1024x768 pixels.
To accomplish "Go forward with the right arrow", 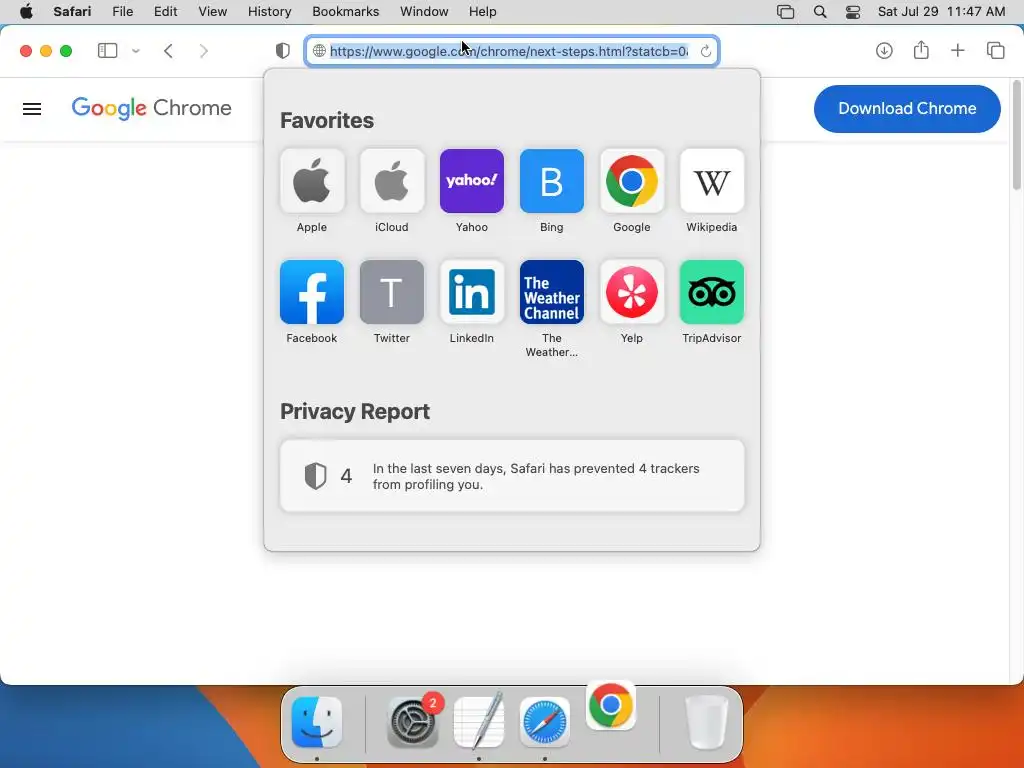I will 204,51.
